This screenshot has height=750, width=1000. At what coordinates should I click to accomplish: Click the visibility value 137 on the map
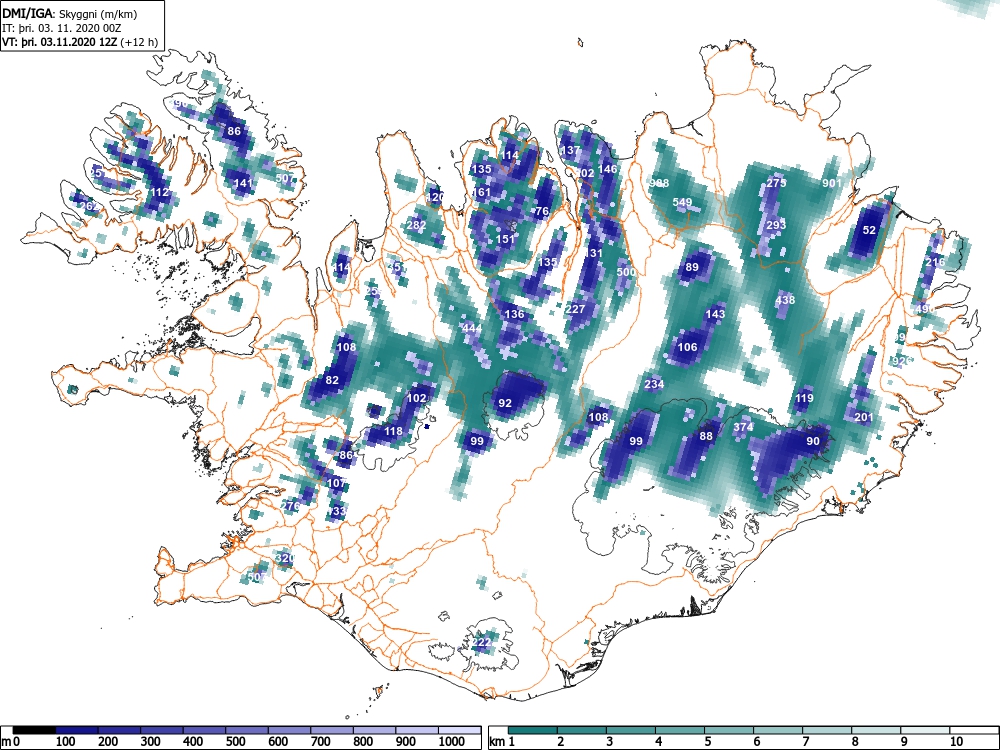(570, 151)
